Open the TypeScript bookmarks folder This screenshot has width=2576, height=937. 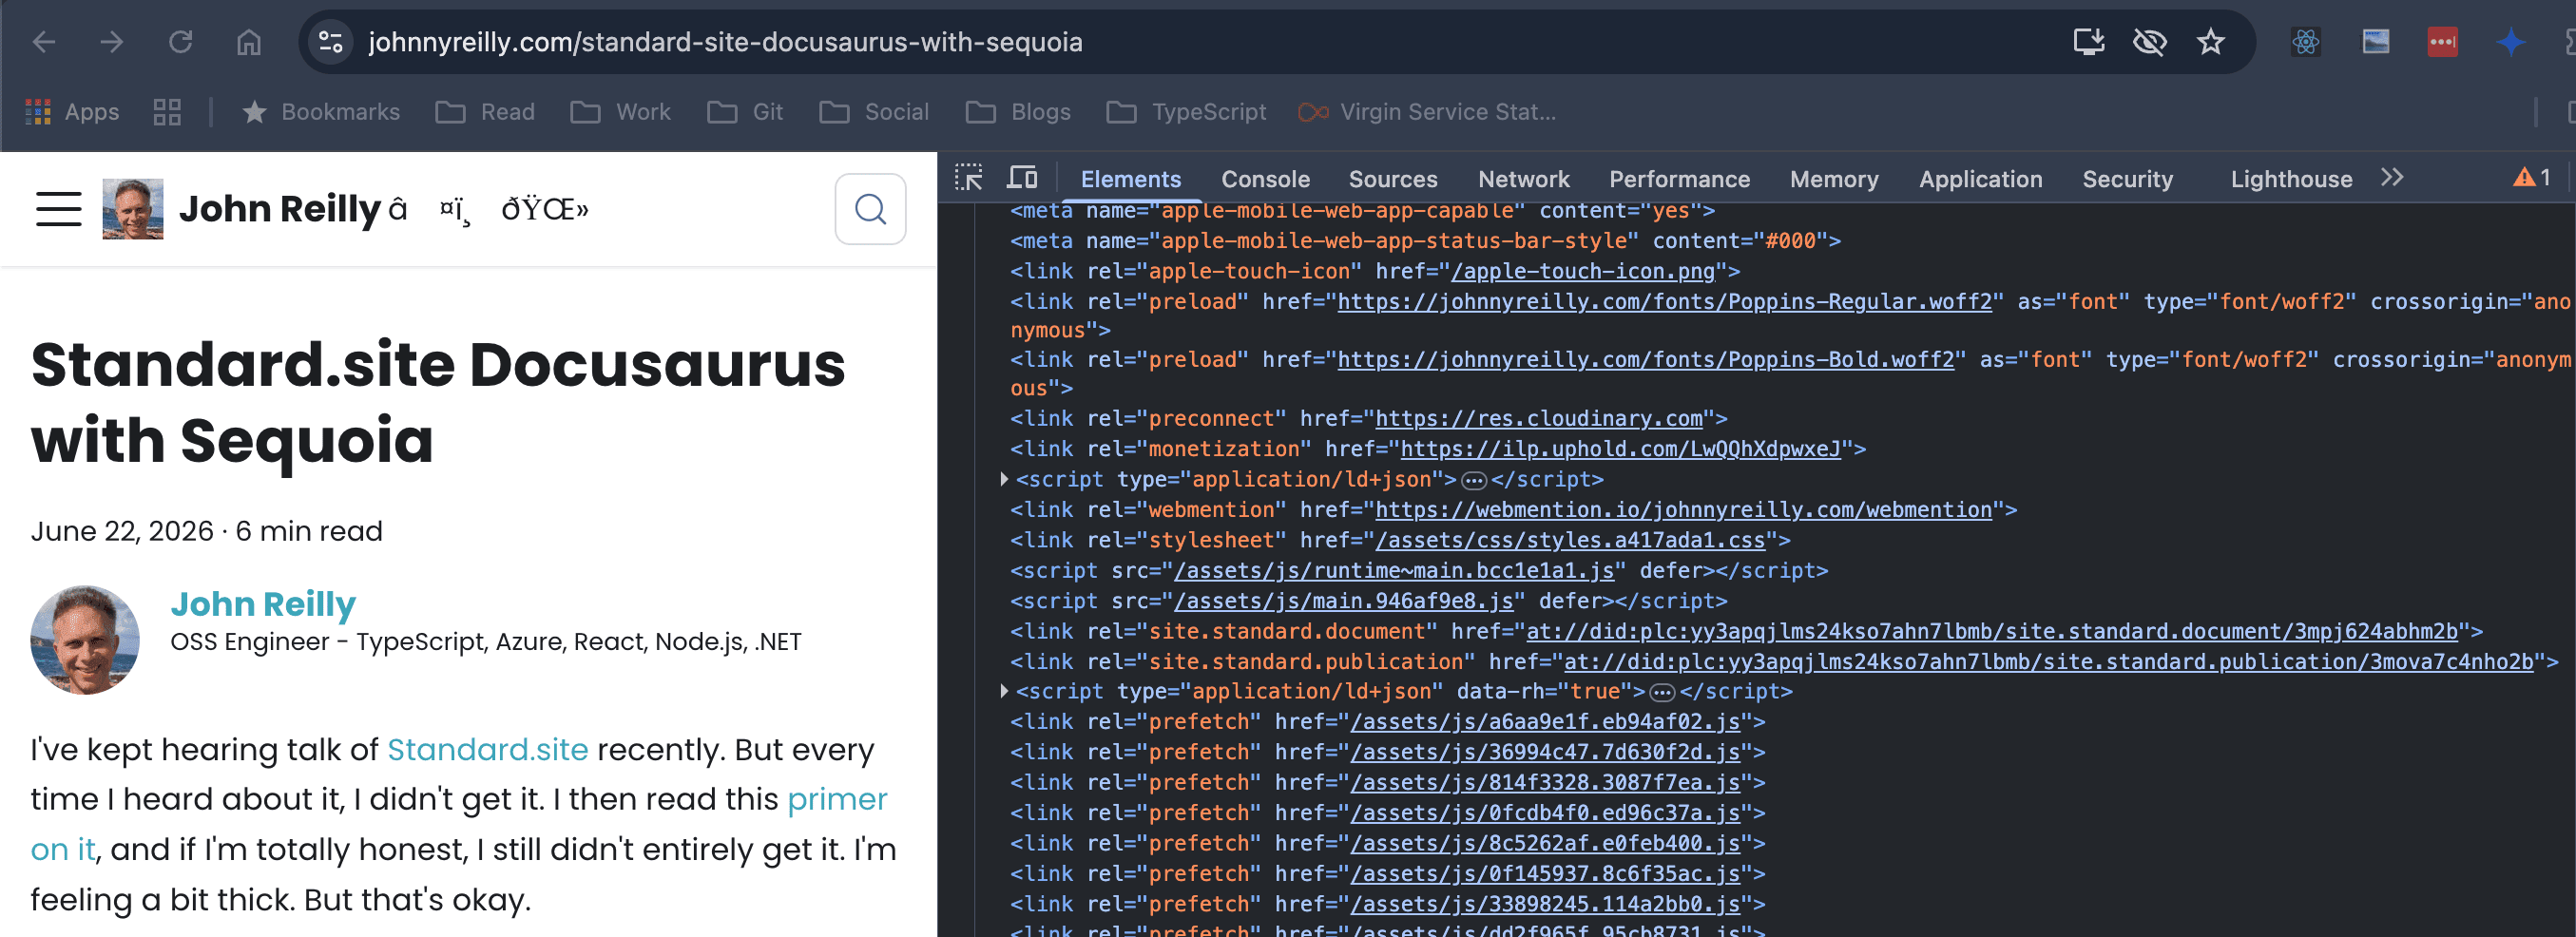tap(1186, 112)
